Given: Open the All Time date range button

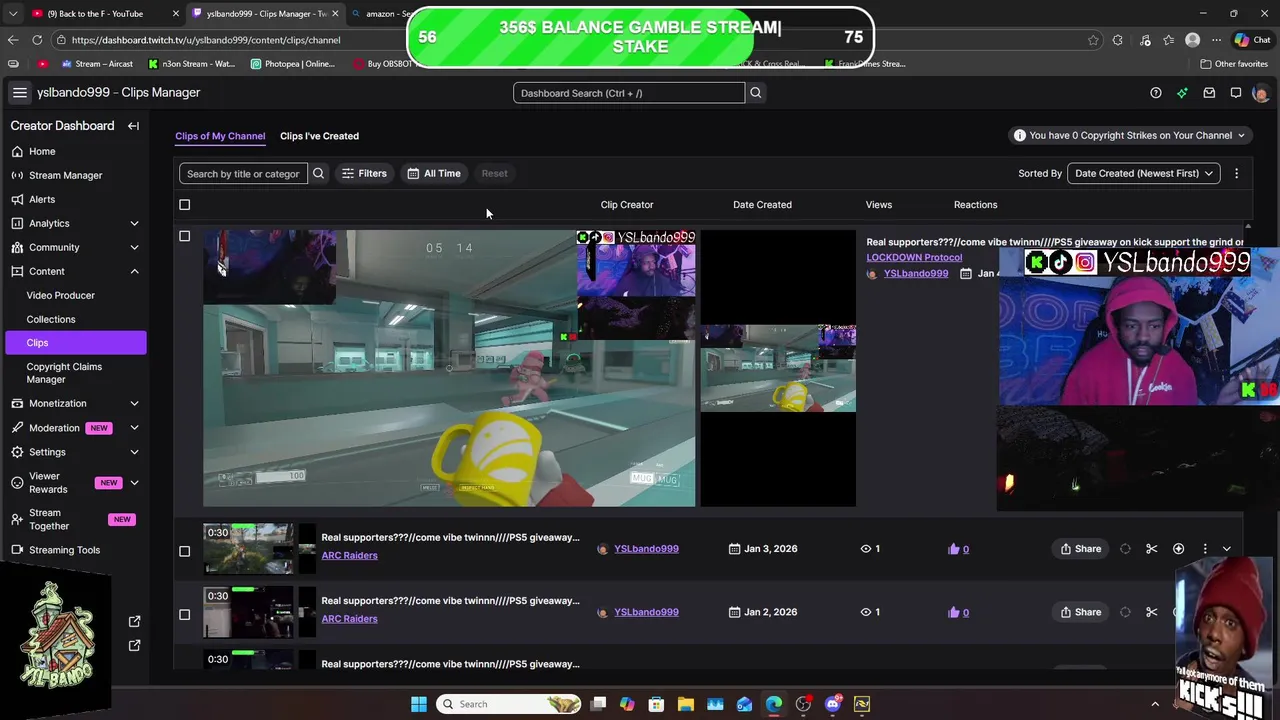Looking at the screenshot, I should [x=434, y=173].
